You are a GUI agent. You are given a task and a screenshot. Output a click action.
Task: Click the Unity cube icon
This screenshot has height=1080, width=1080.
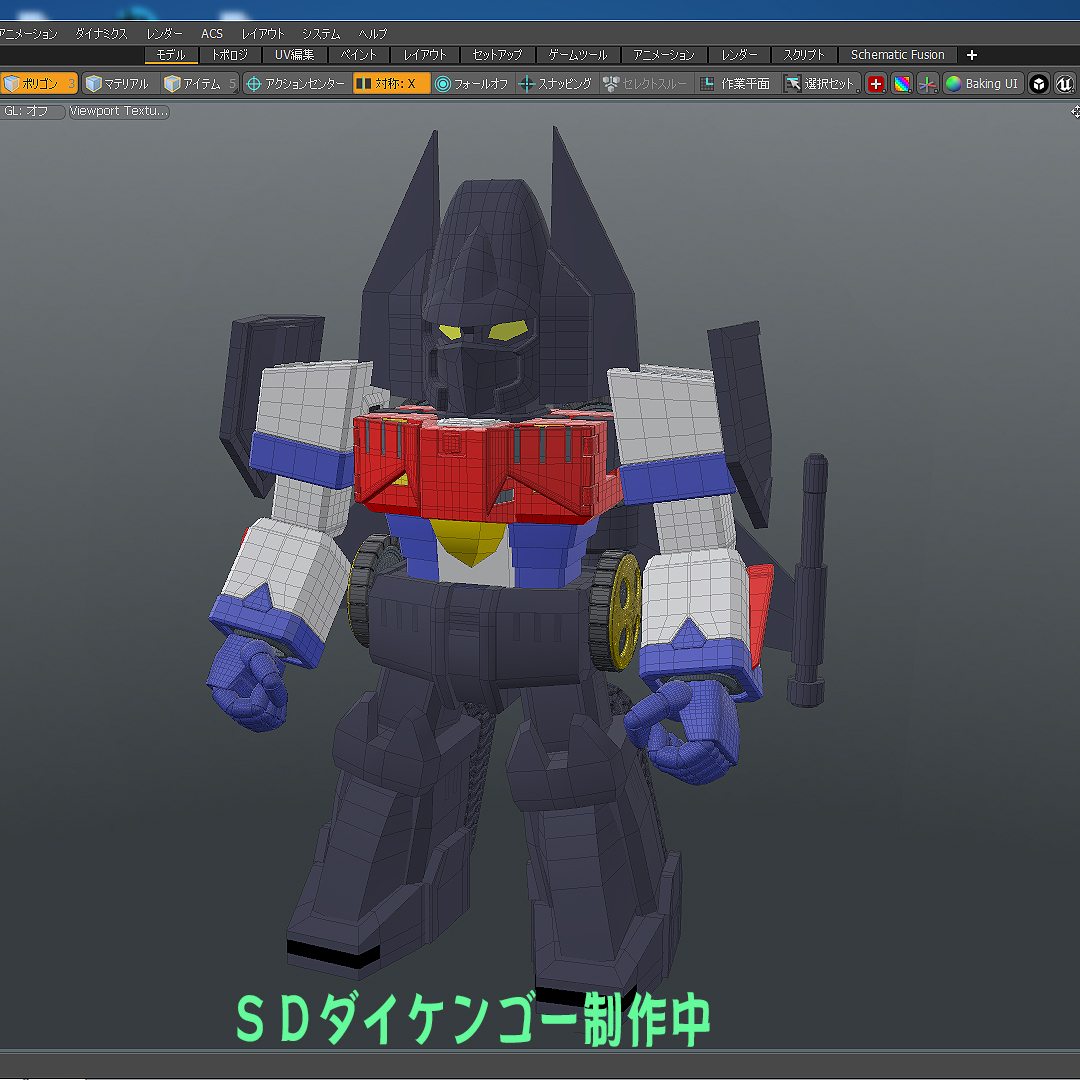click(1039, 84)
